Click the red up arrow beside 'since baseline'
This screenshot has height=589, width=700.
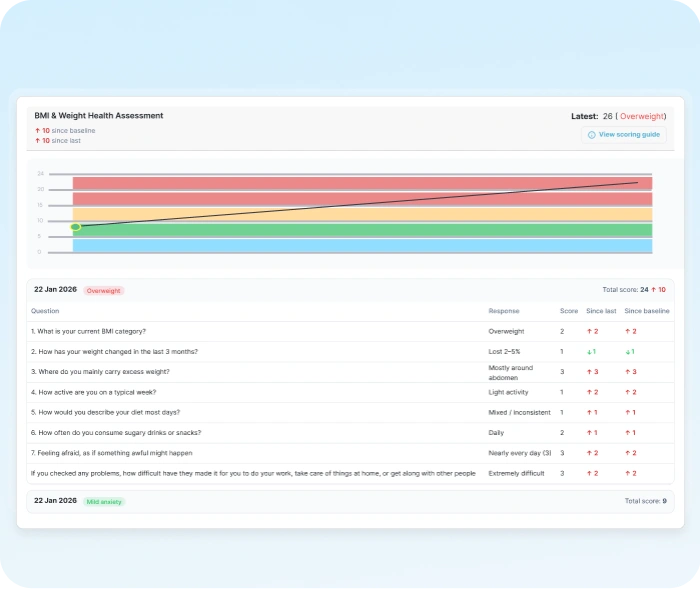tap(37, 131)
